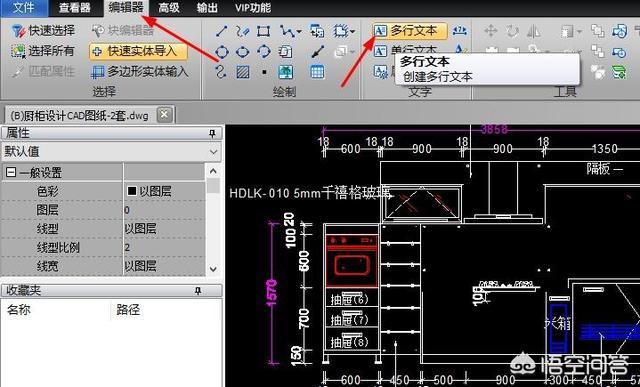Select the Spline curve tool
640x387 pixels.
pyautogui.click(x=221, y=72)
